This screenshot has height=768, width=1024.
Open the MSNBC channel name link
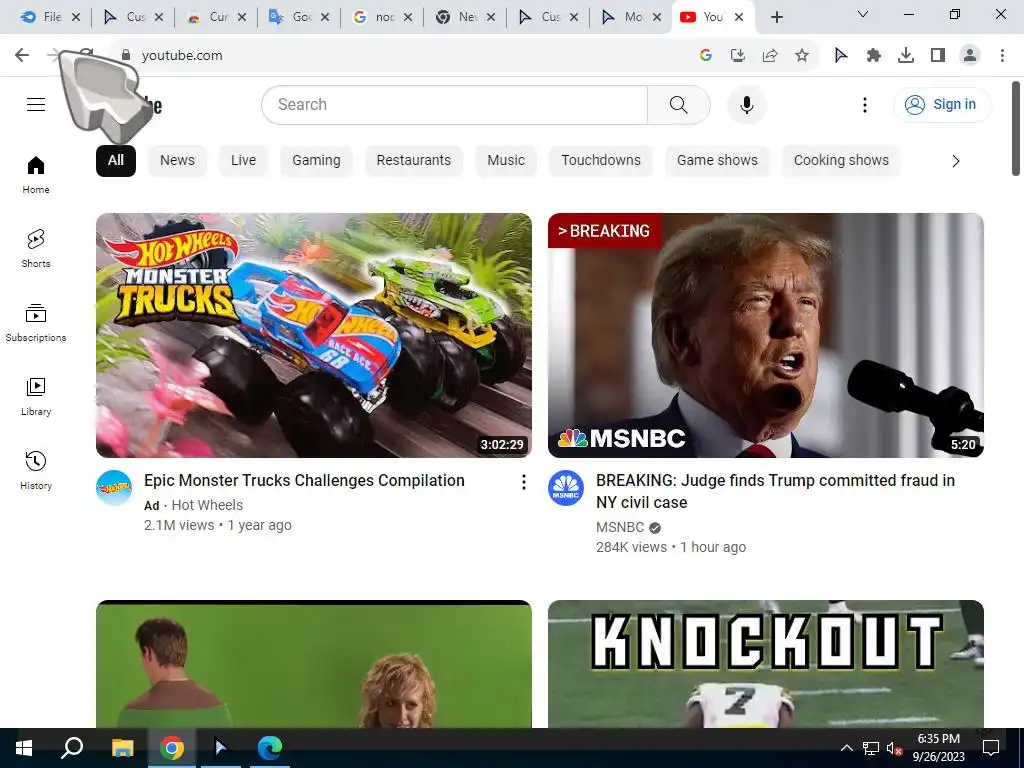(620, 528)
